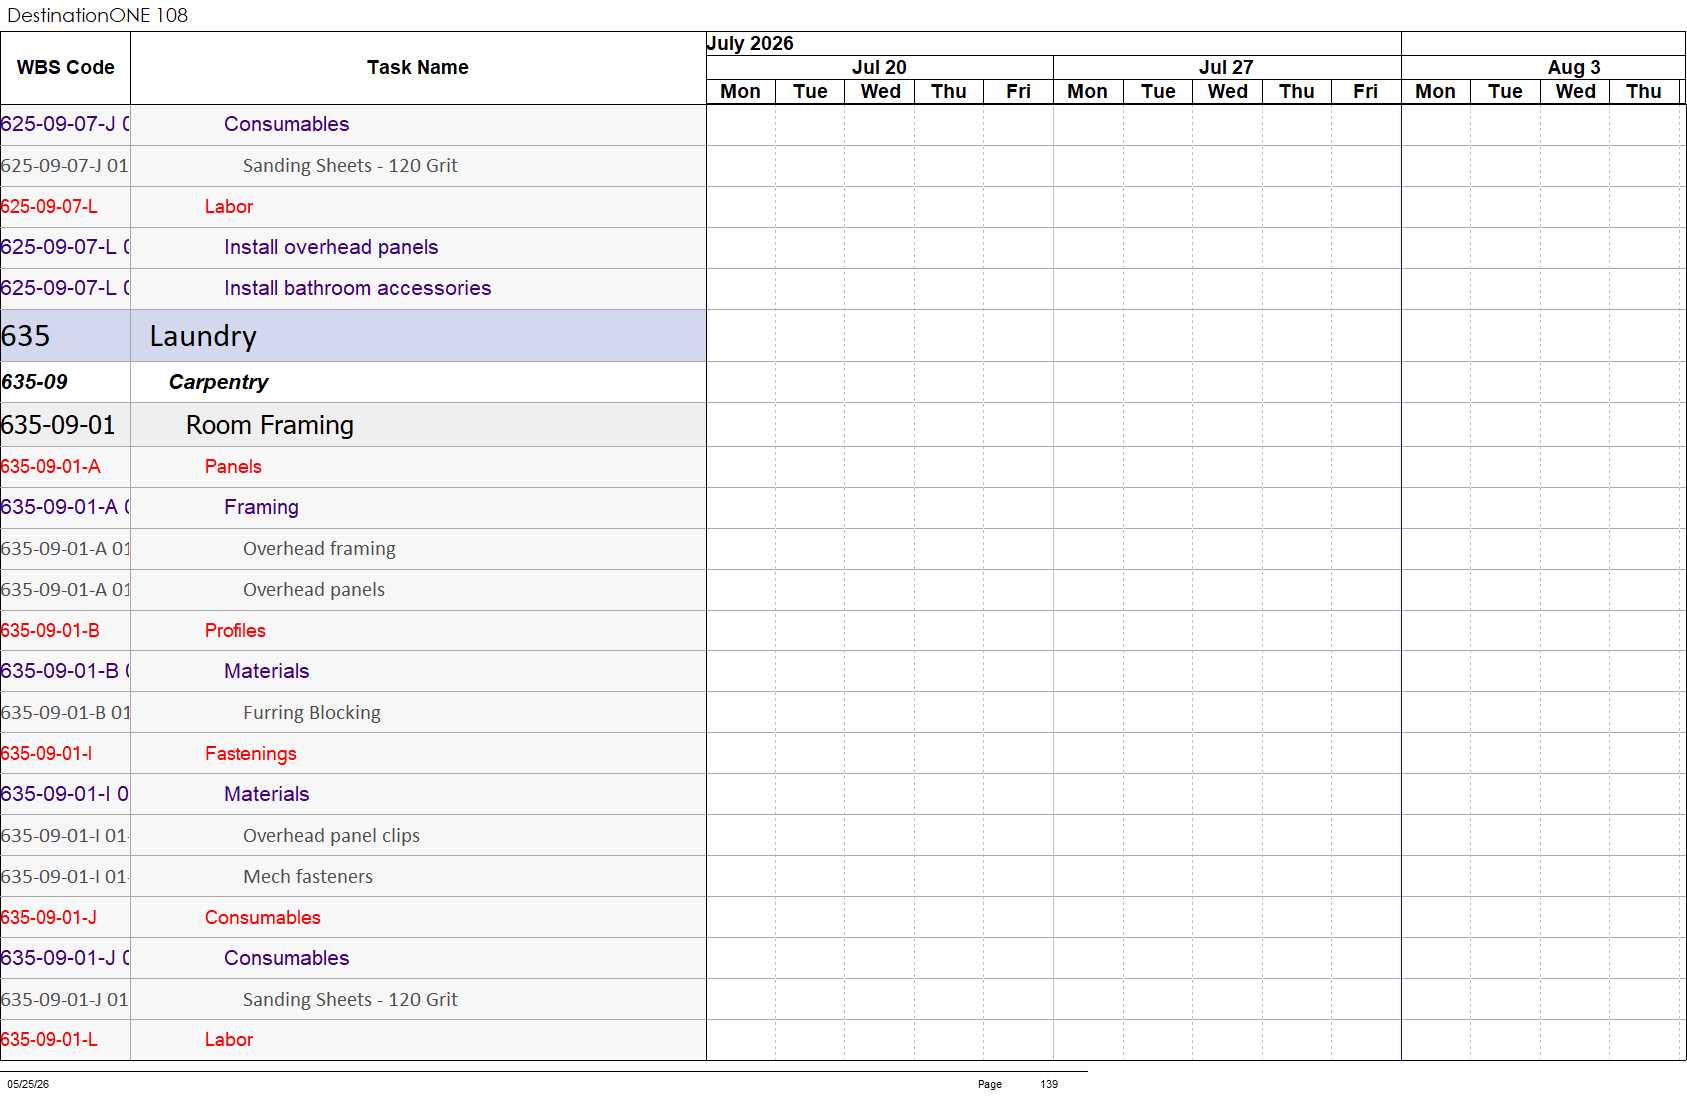Click Mon under Aug 3

tap(1436, 92)
